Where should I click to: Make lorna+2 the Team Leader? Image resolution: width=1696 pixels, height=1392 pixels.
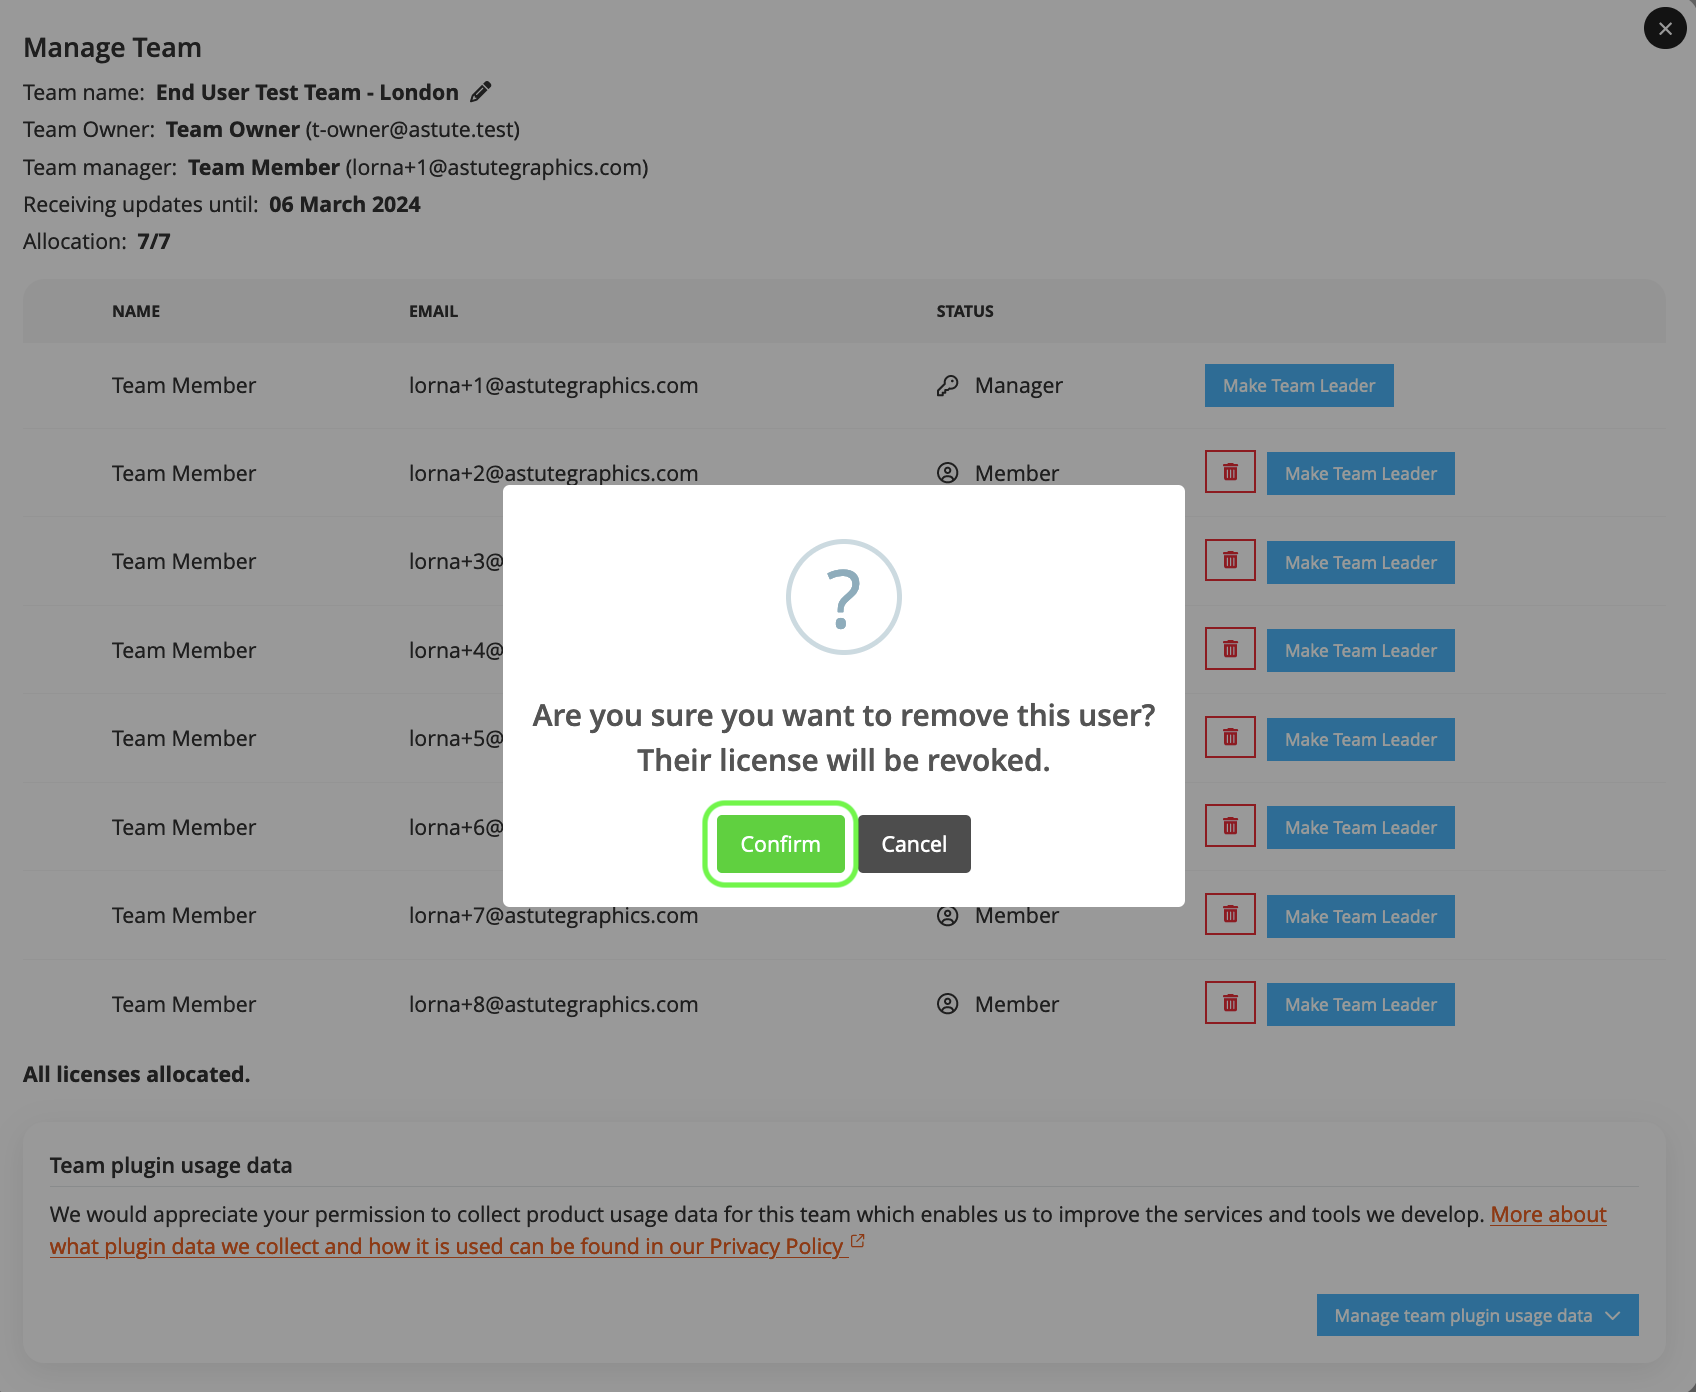1360,474
